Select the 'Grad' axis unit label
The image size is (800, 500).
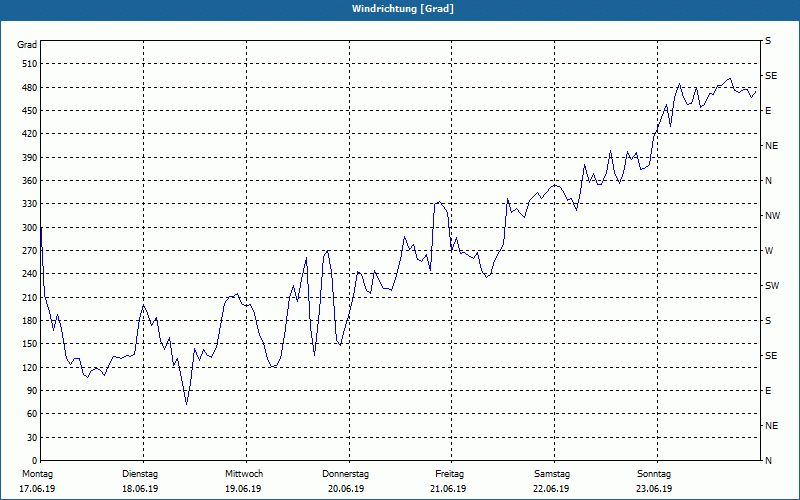(27, 45)
